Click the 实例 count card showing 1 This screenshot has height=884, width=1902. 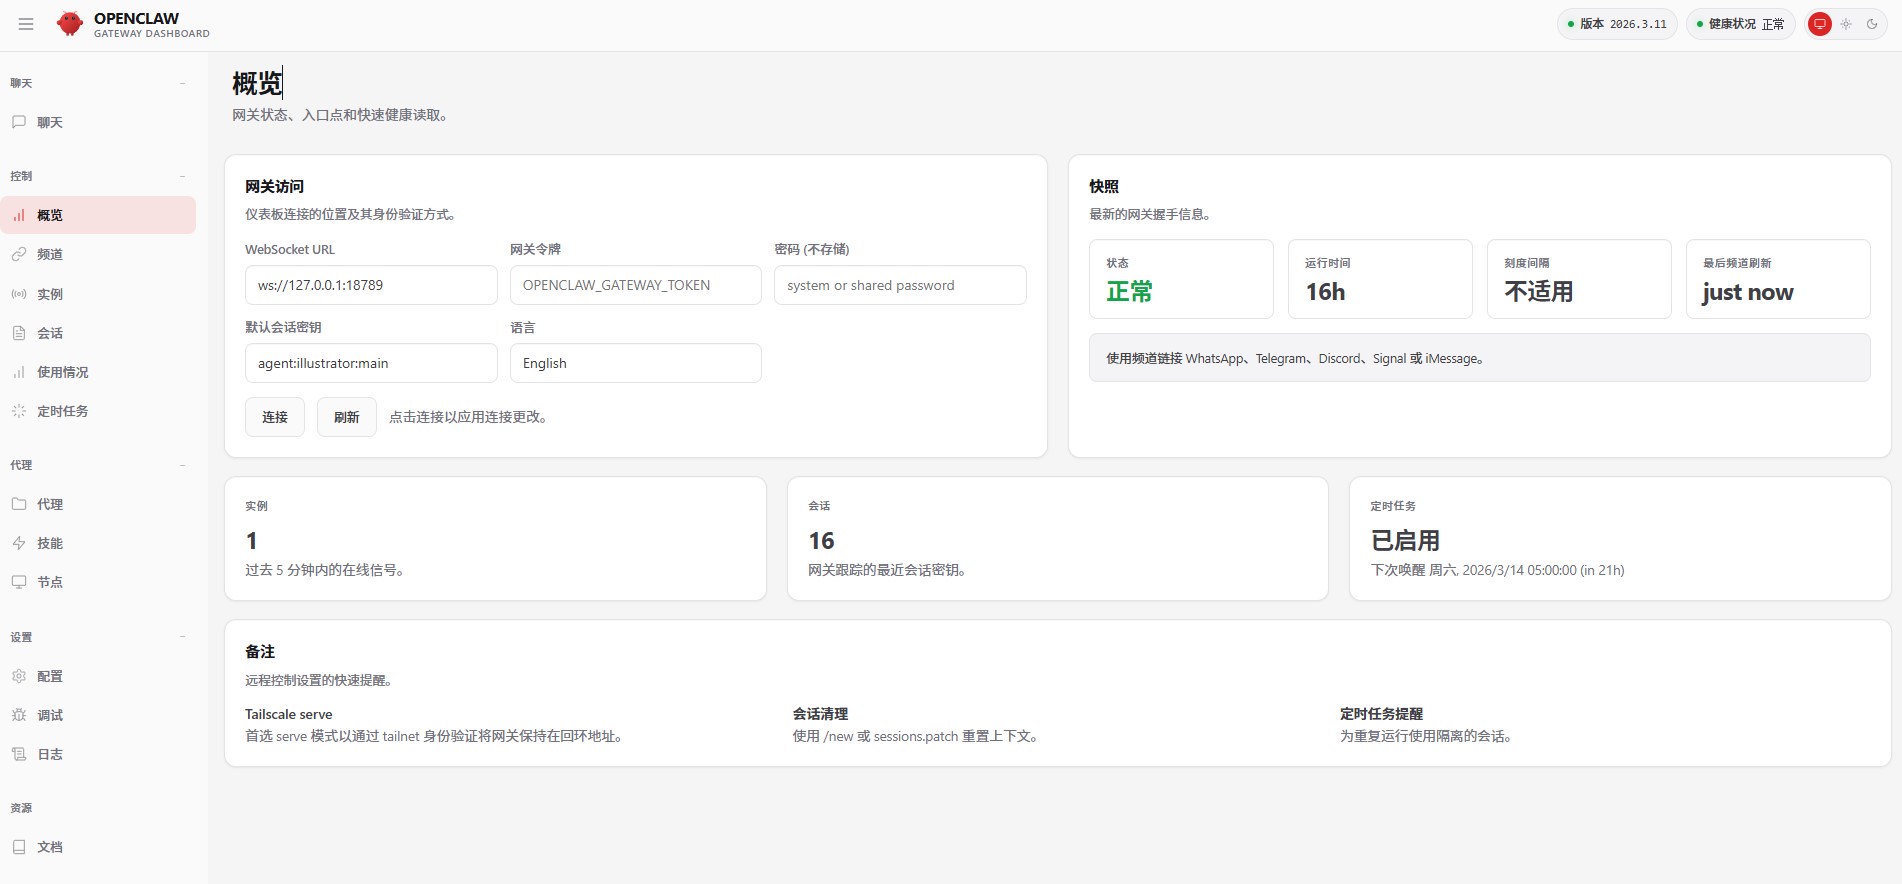[495, 539]
